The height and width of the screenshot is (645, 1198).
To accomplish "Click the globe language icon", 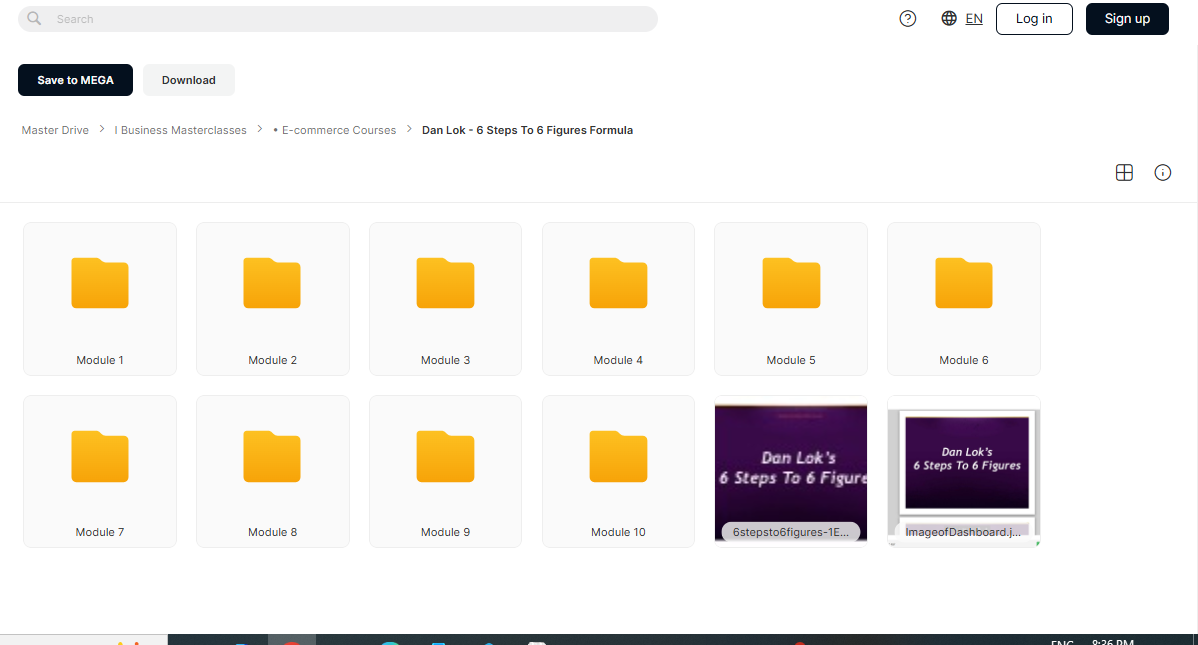I will [949, 18].
